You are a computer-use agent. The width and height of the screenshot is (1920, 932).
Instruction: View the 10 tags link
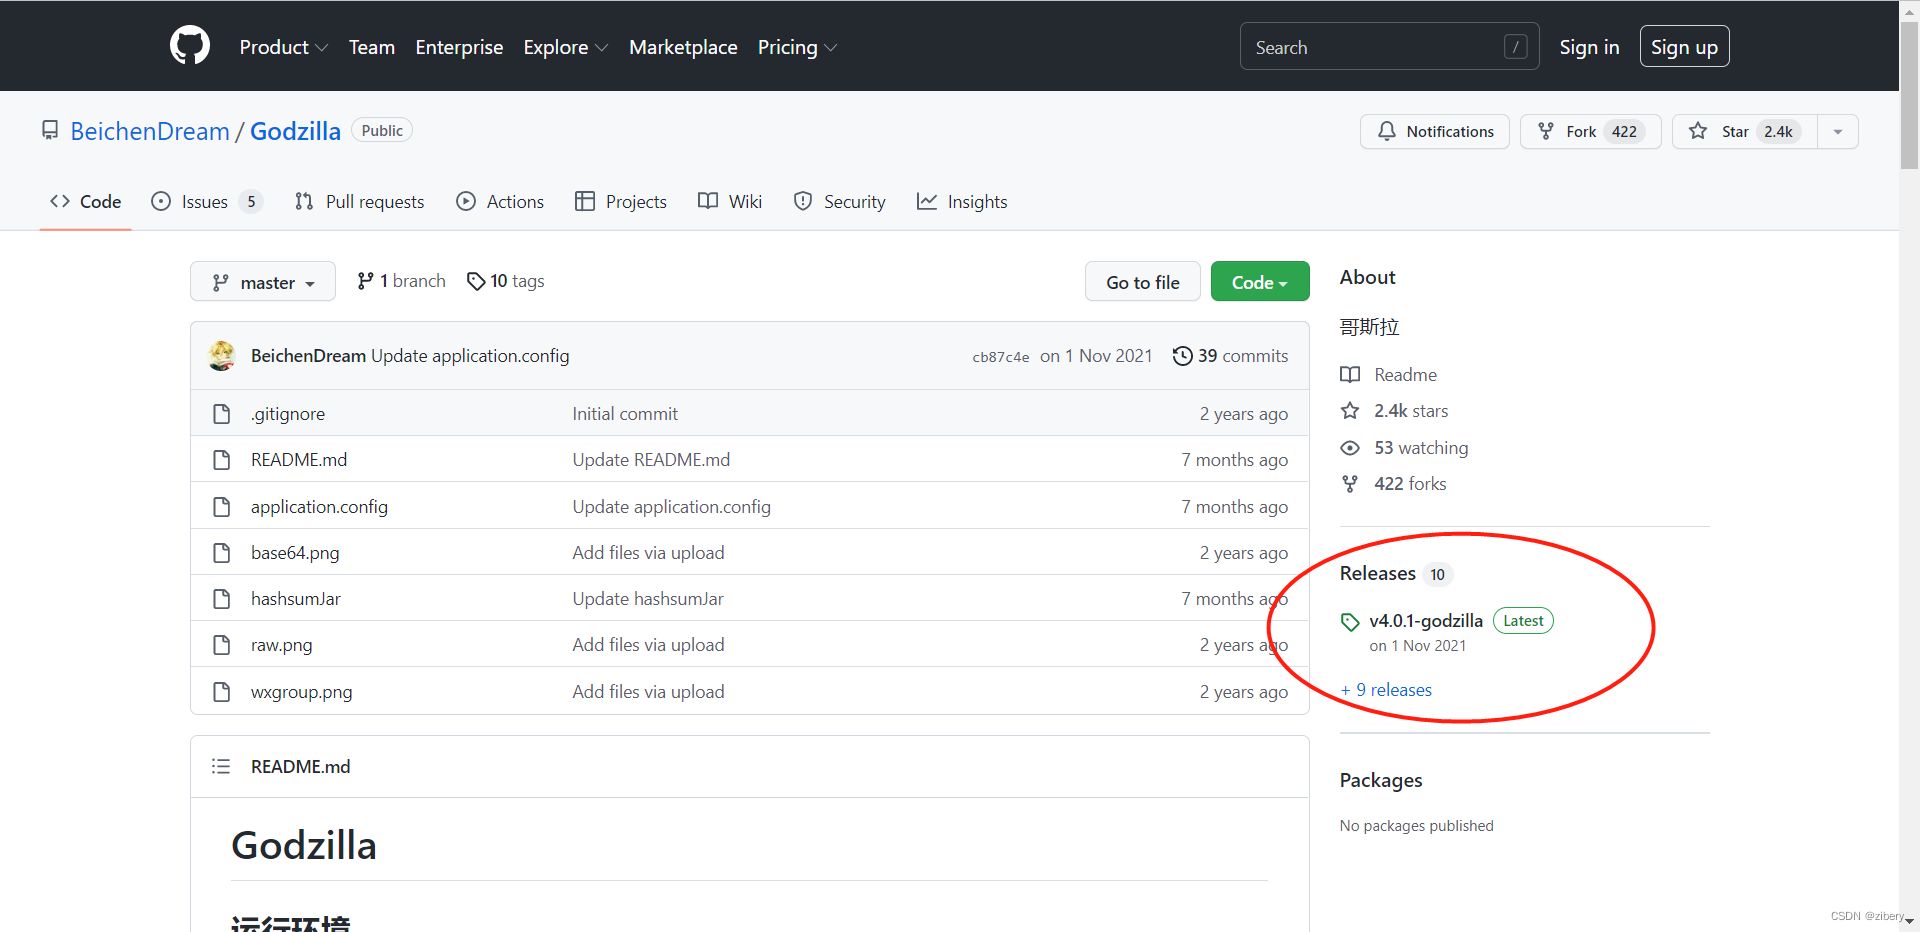(506, 281)
